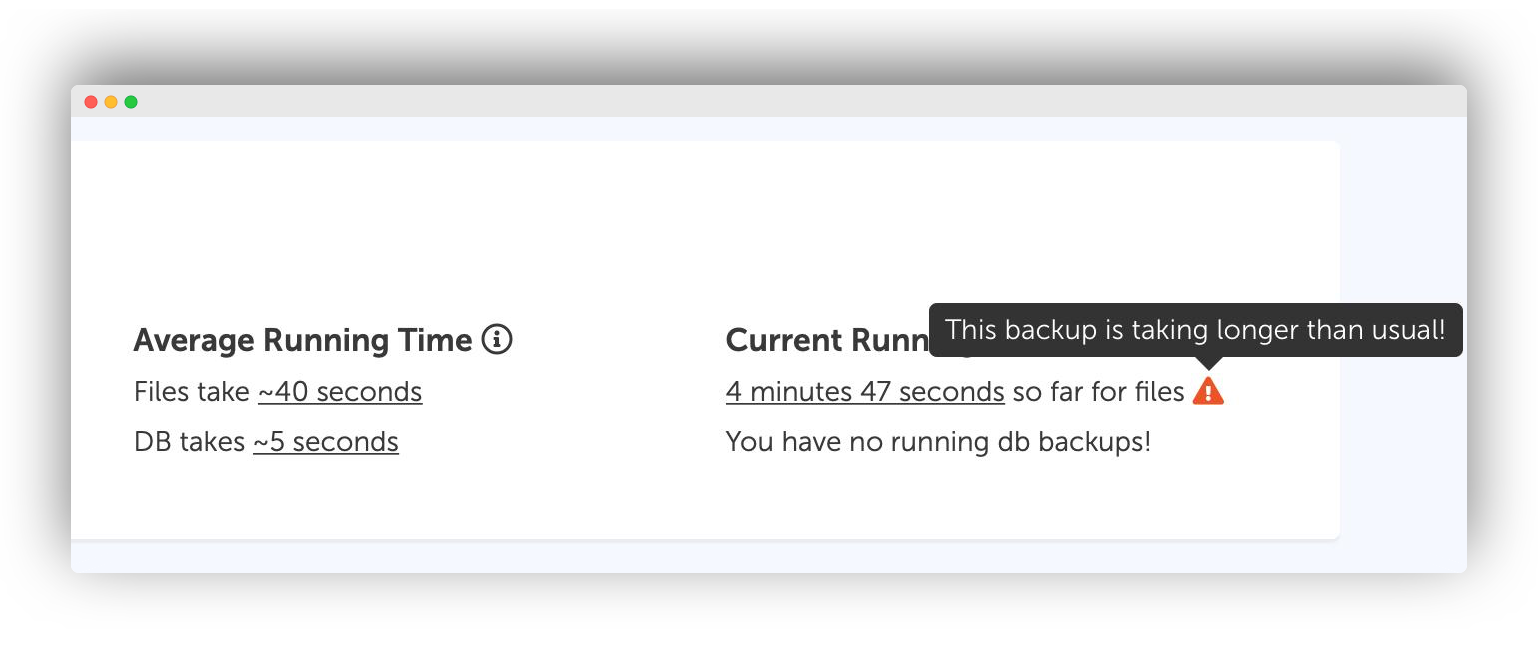Click the green zoom window control
Image resolution: width=1538 pixels, height=658 pixels.
pos(131,102)
